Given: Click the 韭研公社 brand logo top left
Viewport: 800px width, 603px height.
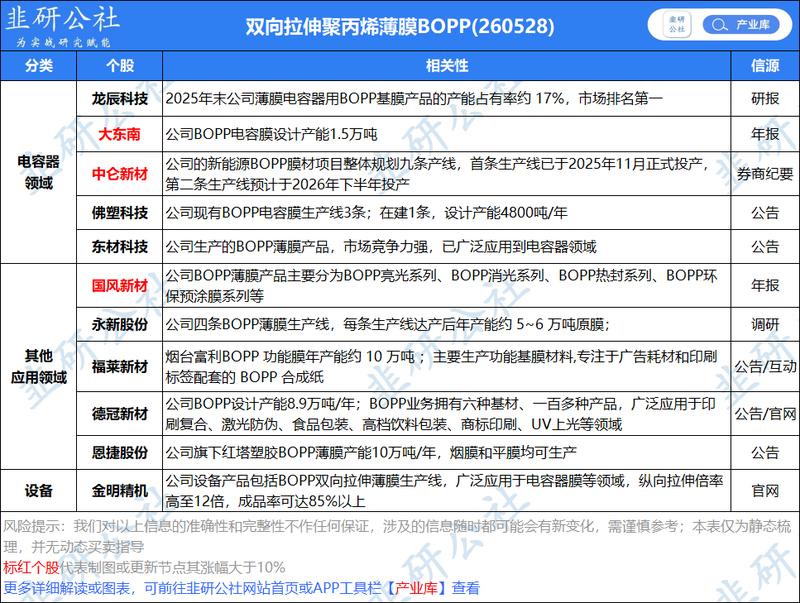Looking at the screenshot, I should coord(62,26).
